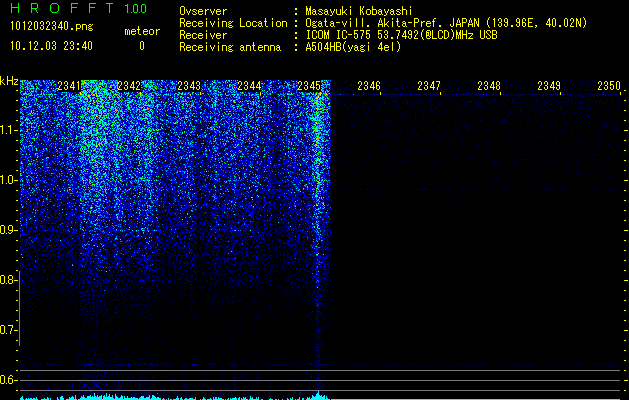This screenshot has width=629, height=400.
Task: Click time marker 2343
Action: point(189,86)
